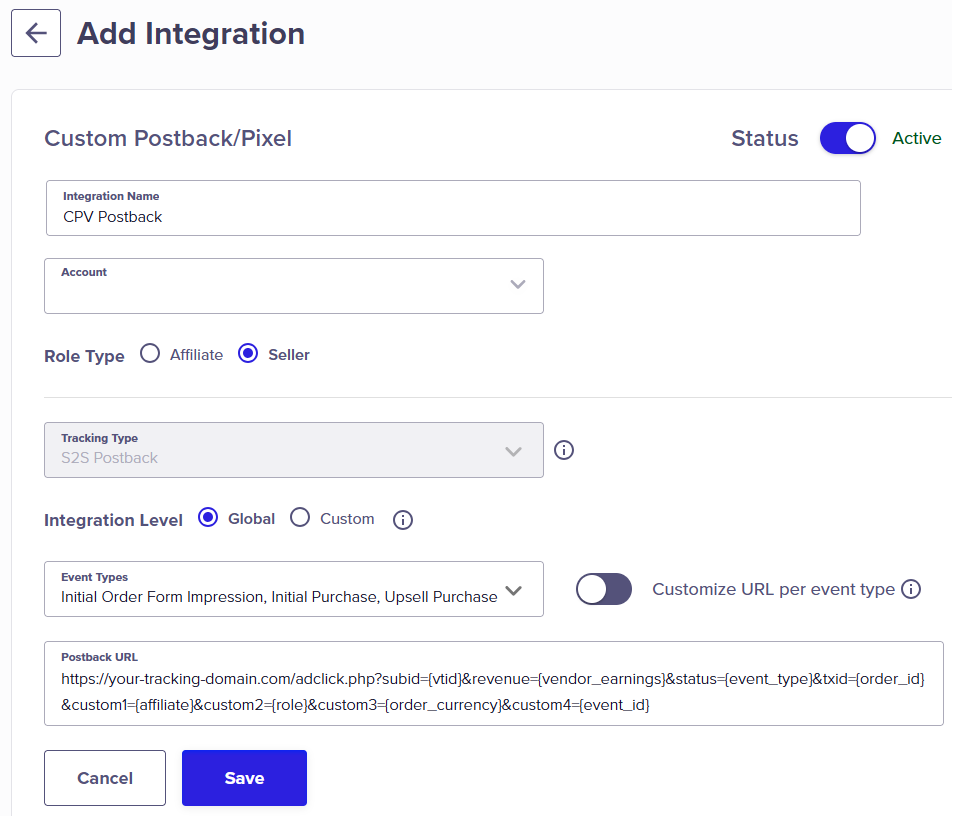This screenshot has height=816, width=955.
Task: Open the Event Types dropdown
Action: [x=294, y=589]
